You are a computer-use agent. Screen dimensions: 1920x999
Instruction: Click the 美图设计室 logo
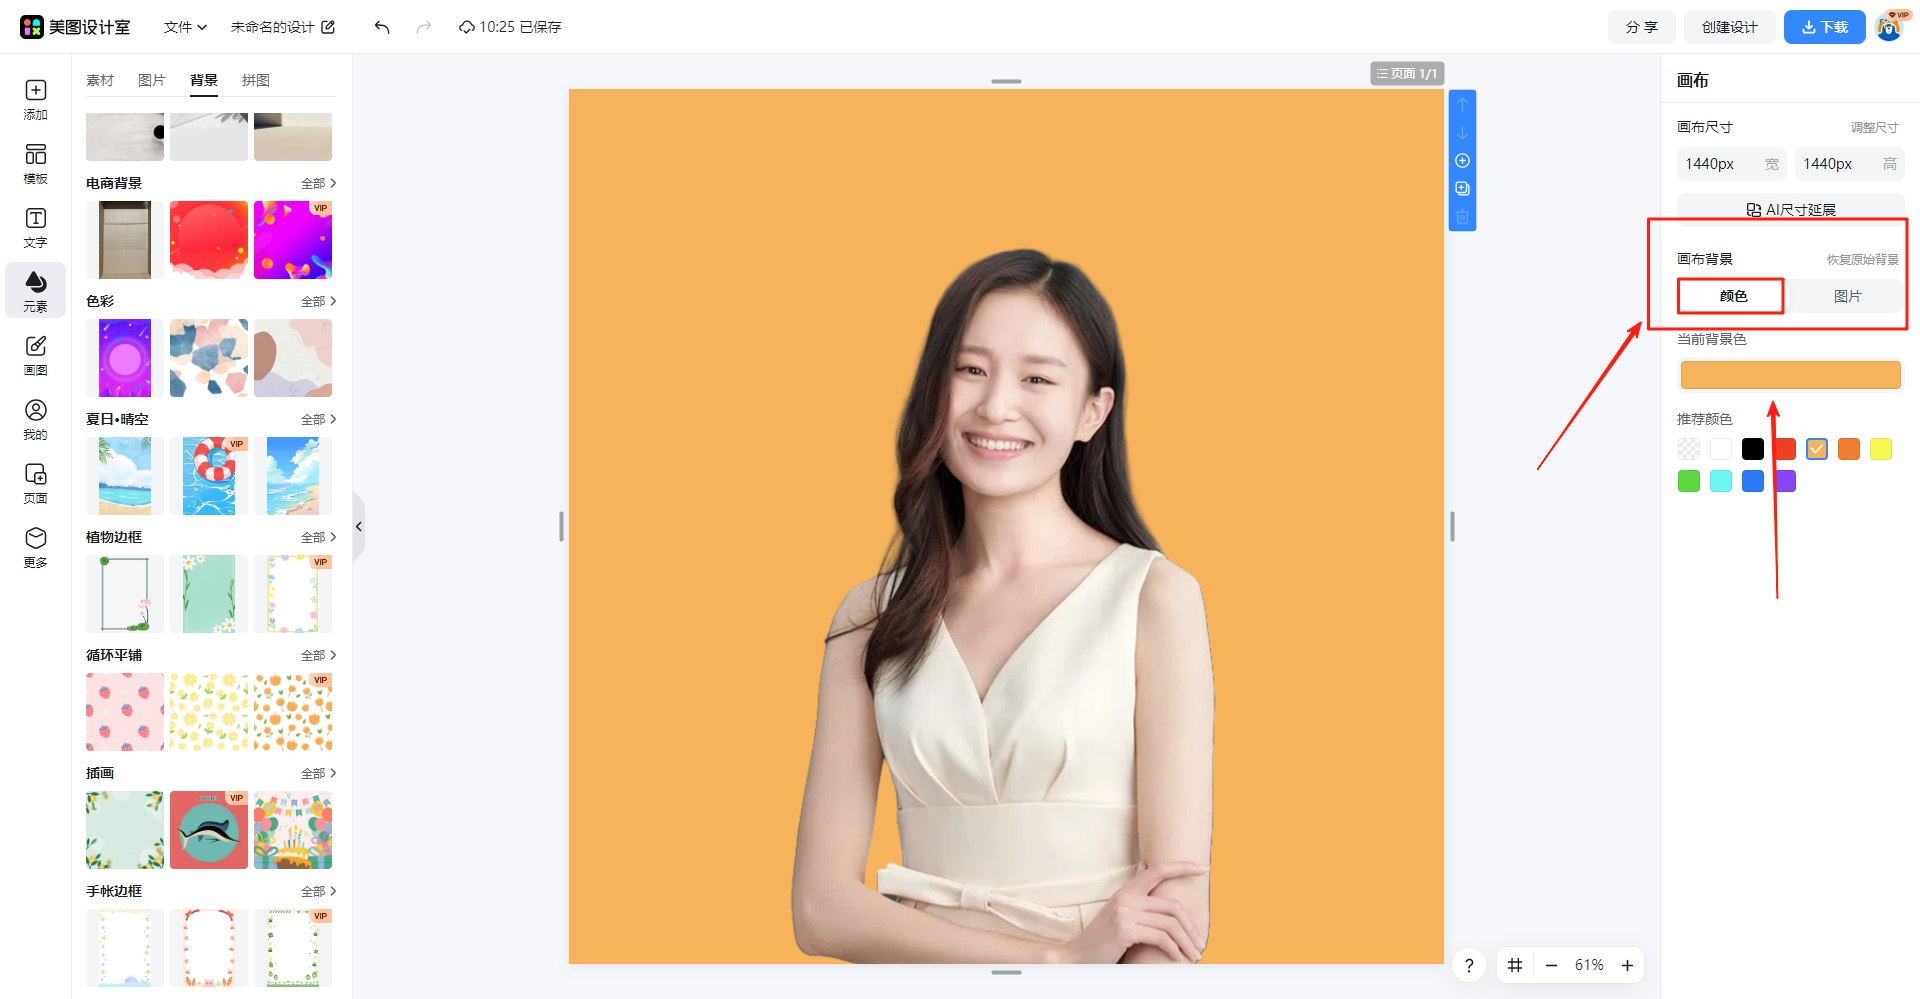coord(75,27)
